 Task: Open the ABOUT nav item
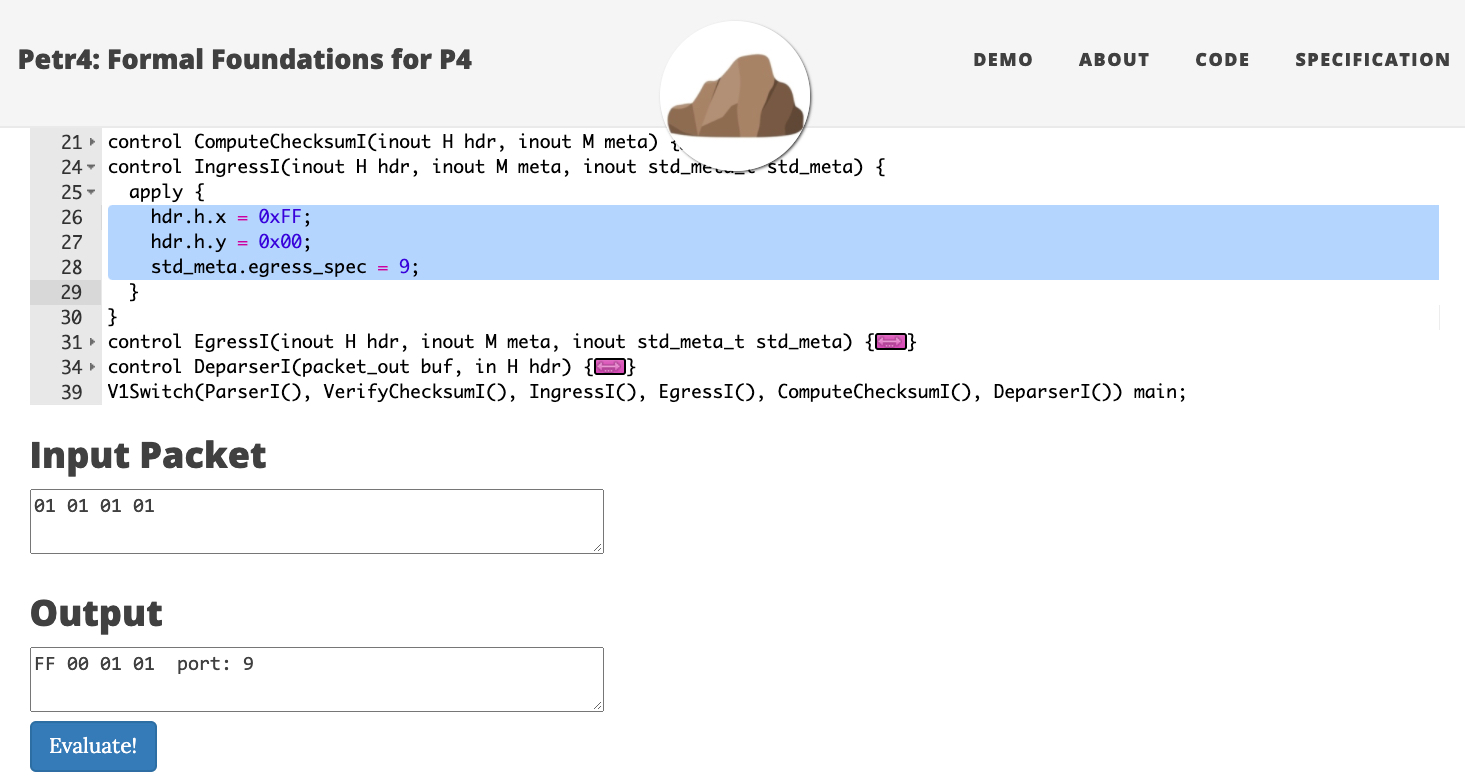click(x=1114, y=60)
